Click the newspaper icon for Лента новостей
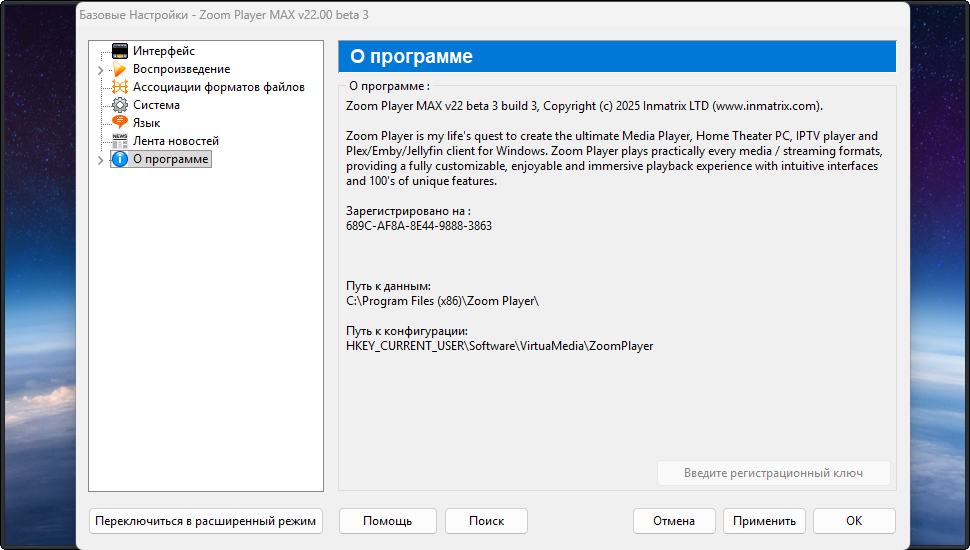Screen dimensions: 970x550 [120, 141]
